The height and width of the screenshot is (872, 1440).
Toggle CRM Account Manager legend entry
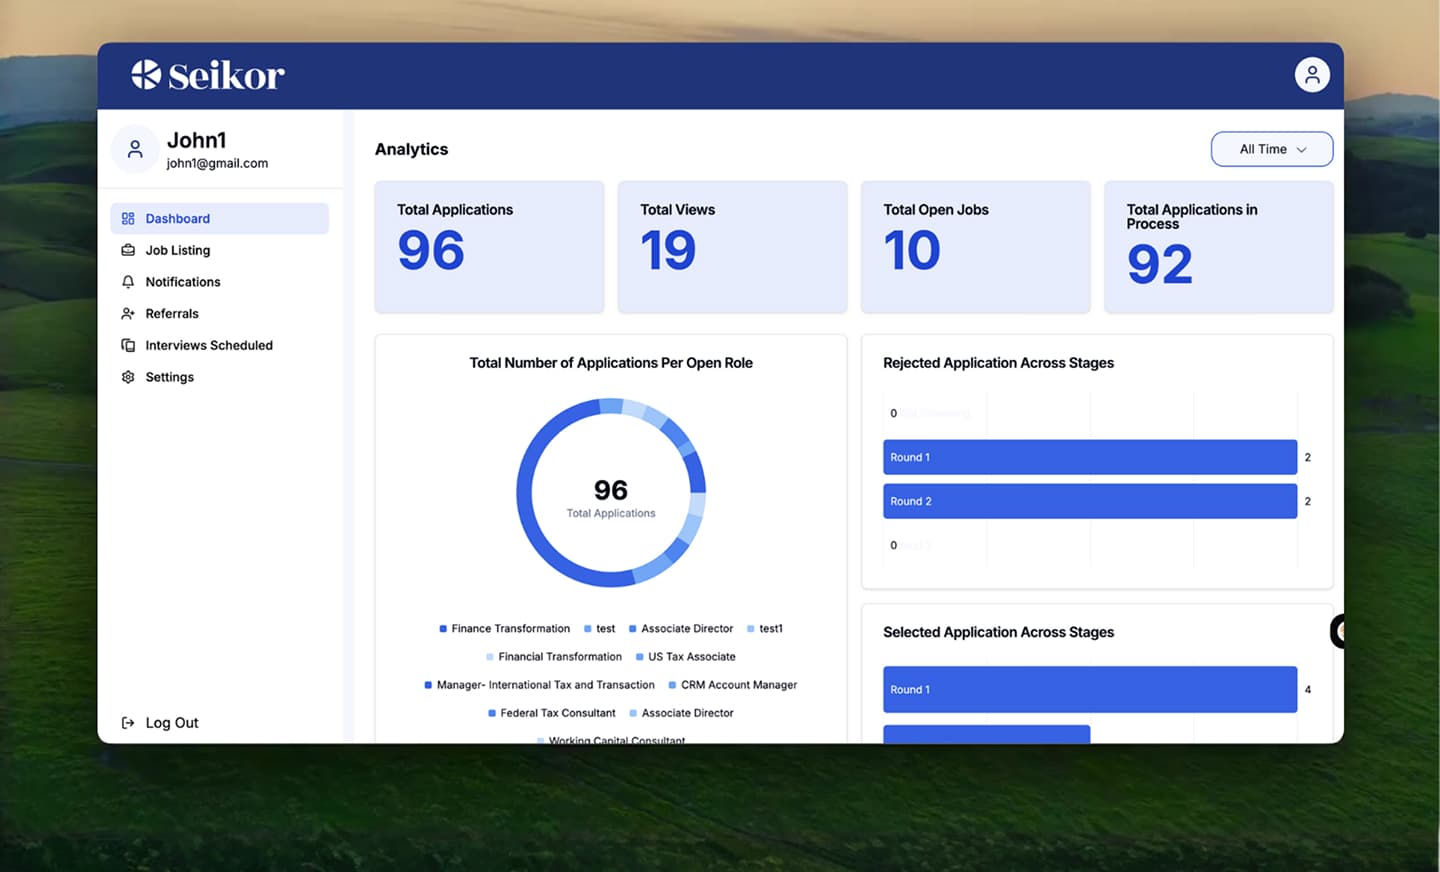(738, 685)
